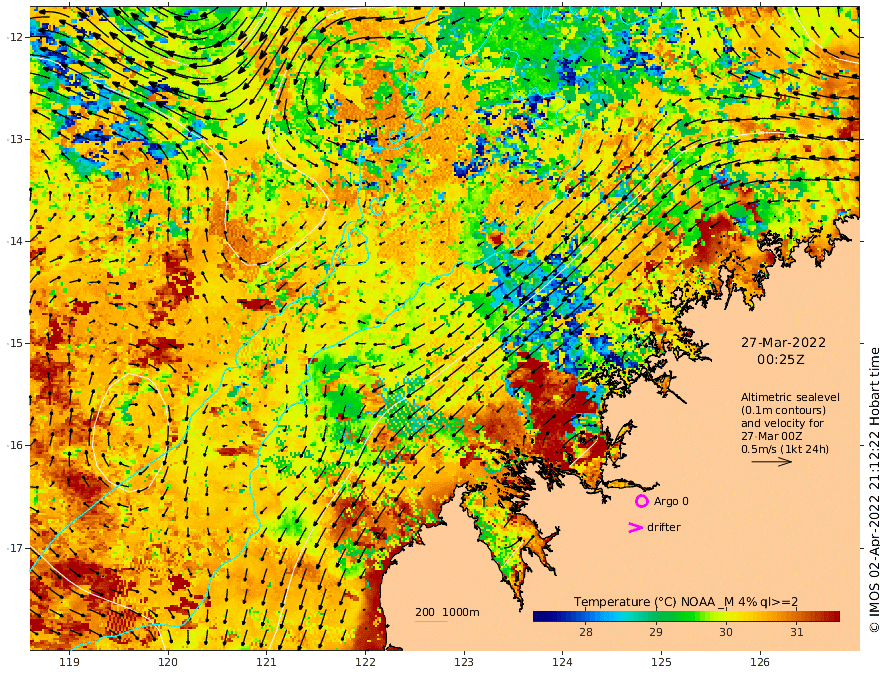880x680 pixels.
Task: Click the '0.5m/s (1kt 24h)' label
Action: tap(785, 449)
